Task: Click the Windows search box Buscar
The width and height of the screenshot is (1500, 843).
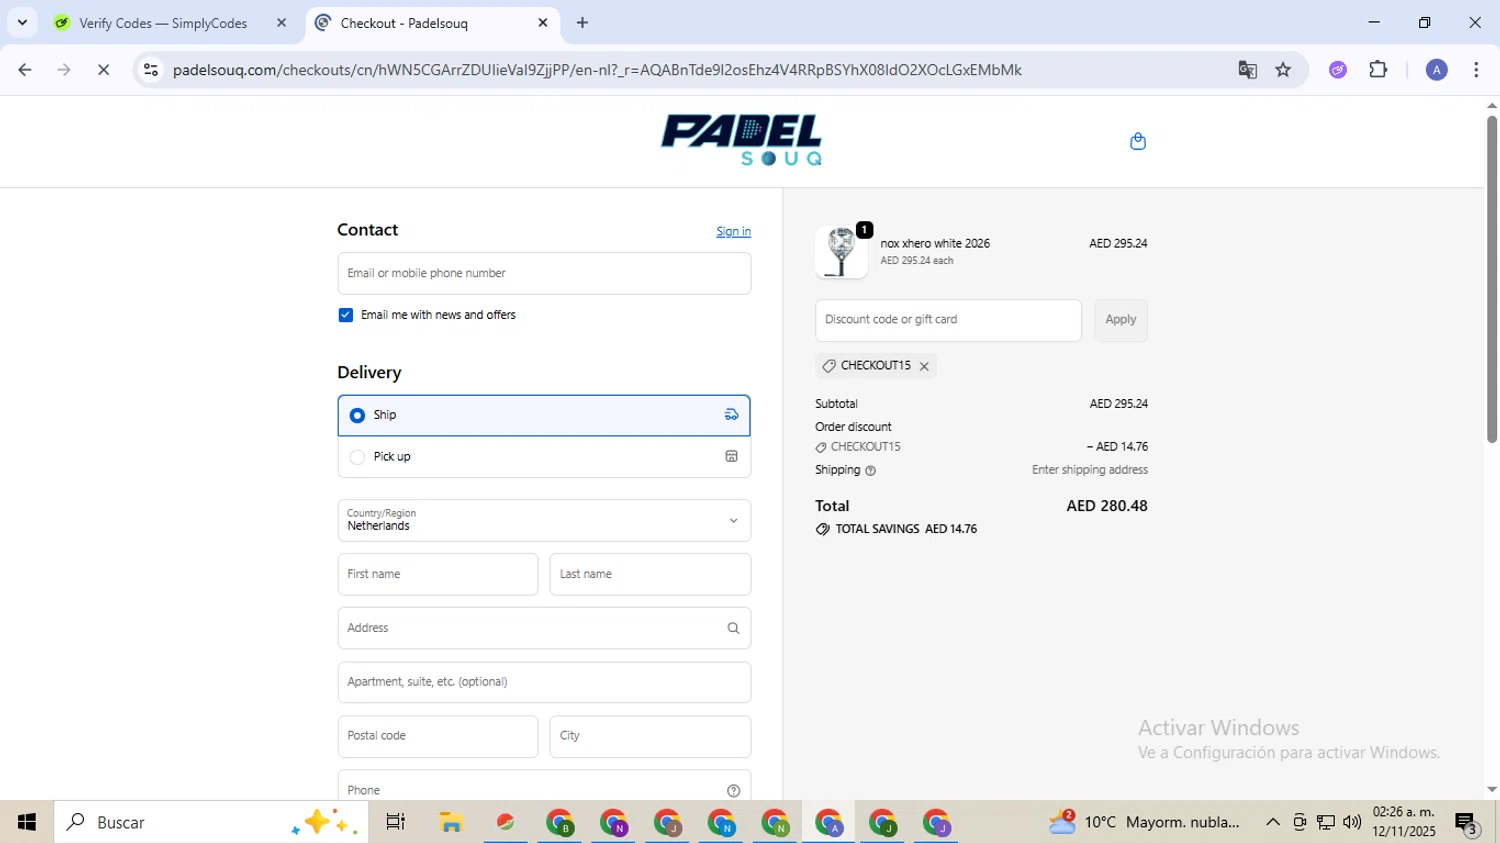Action: (210, 822)
